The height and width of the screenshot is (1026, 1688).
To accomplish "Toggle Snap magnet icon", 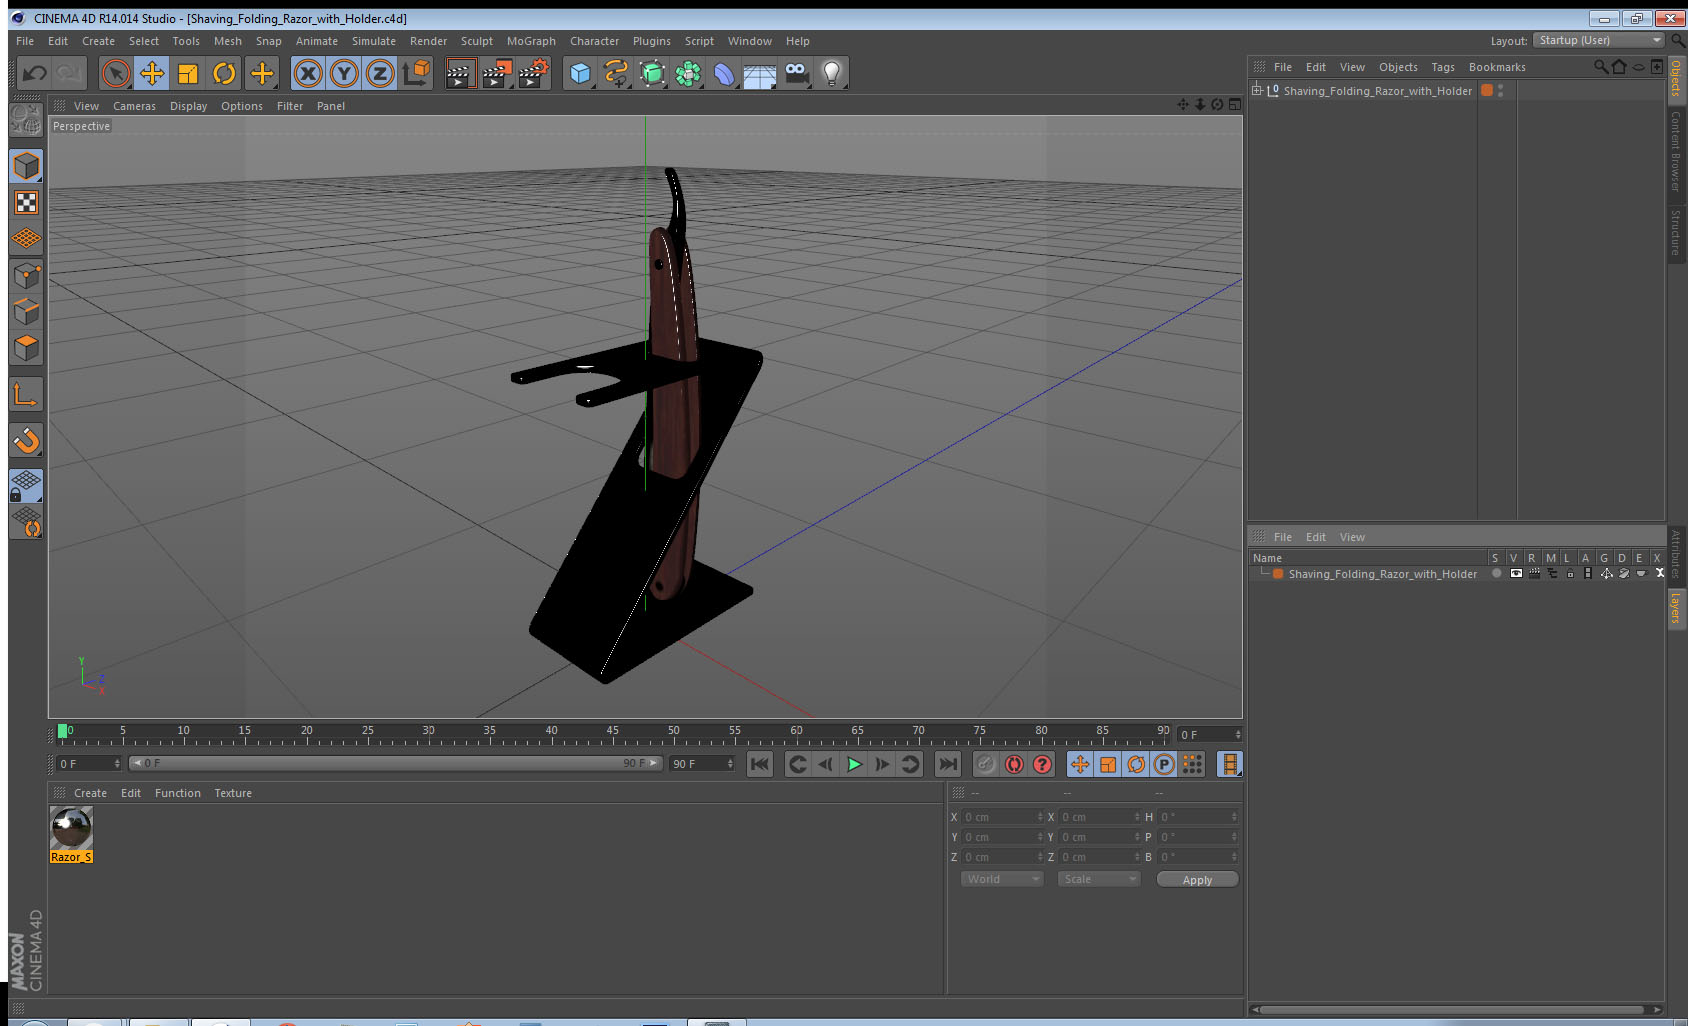I will point(27,440).
